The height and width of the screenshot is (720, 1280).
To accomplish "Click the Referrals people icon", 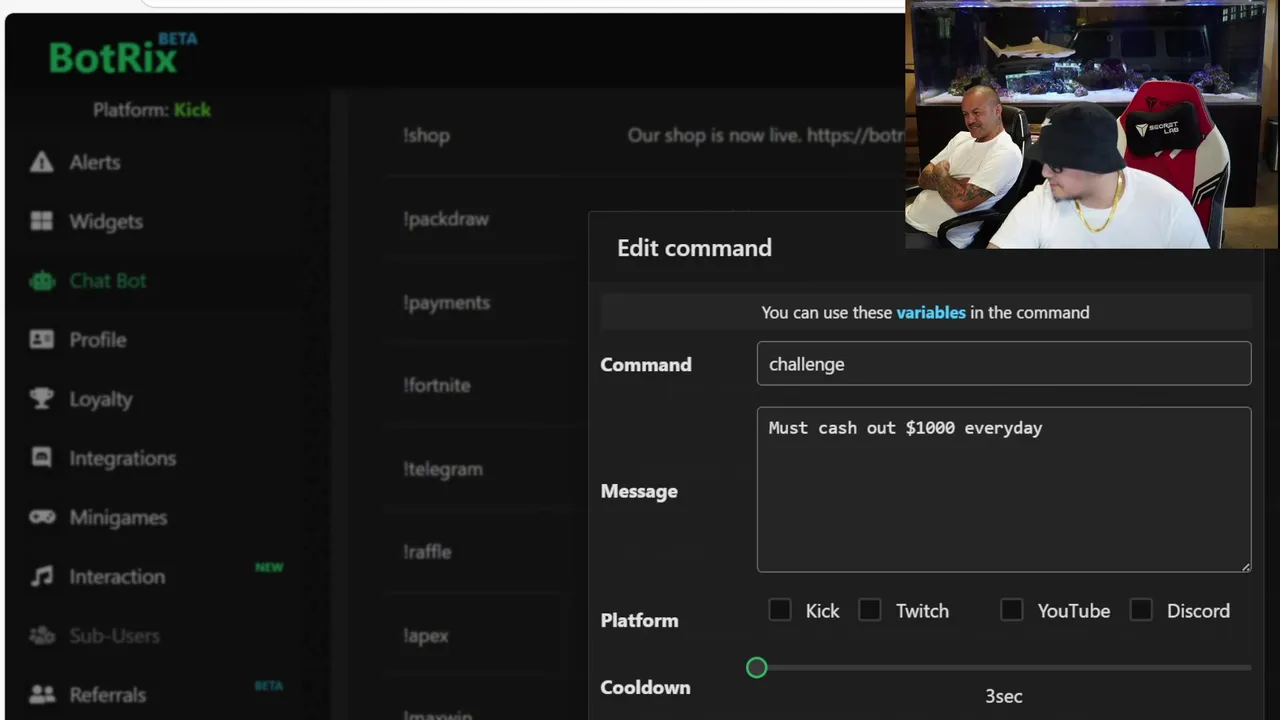I will 41,694.
